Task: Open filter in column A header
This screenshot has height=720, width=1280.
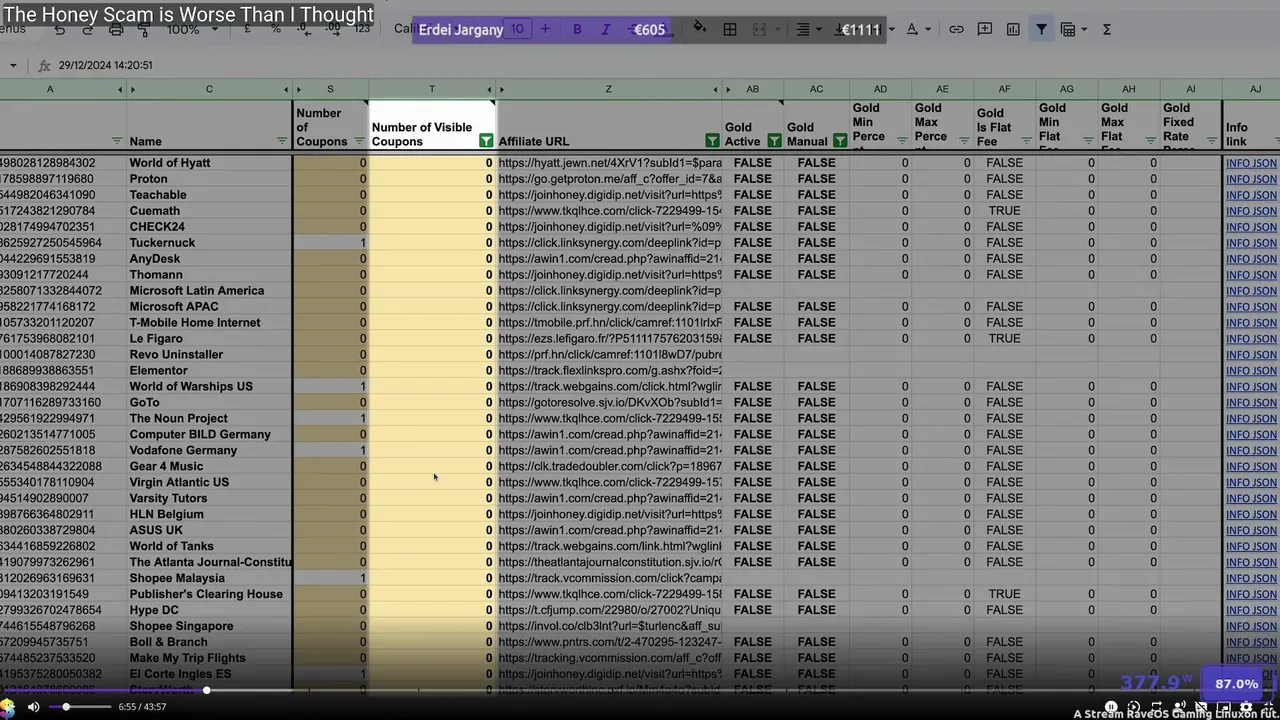Action: pyautogui.click(x=116, y=141)
